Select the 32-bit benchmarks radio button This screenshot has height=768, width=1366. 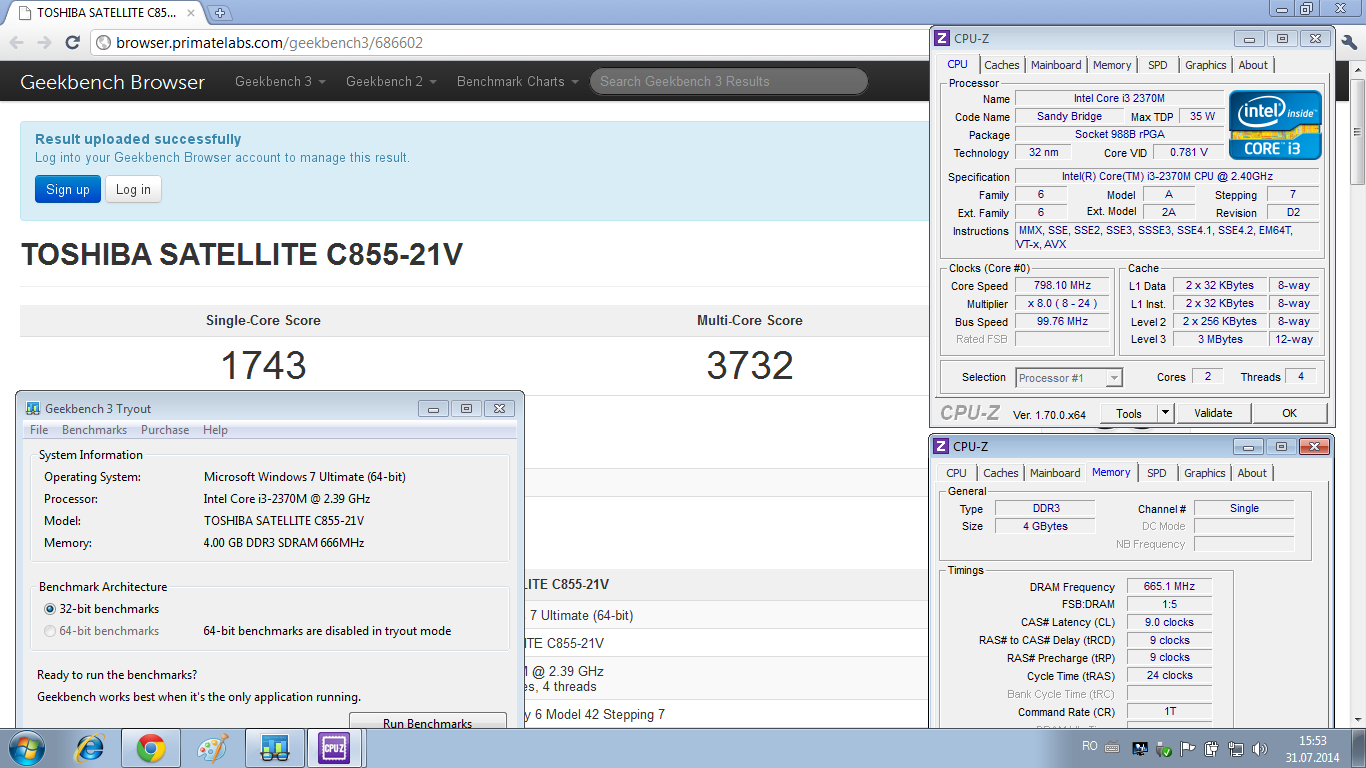pyautogui.click(x=50, y=609)
